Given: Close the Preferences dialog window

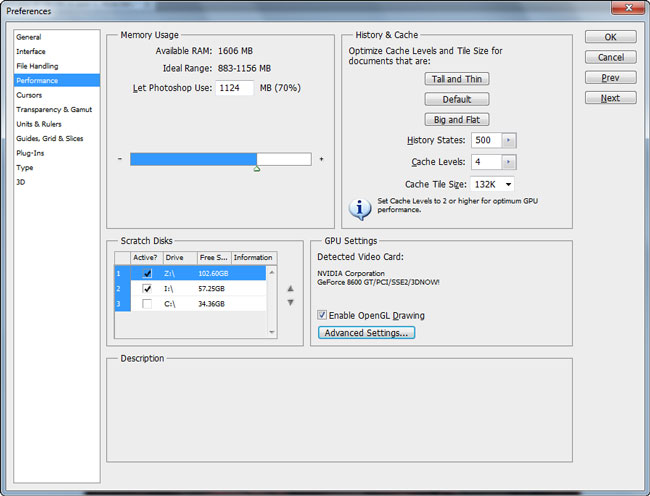Looking at the screenshot, I should pos(630,9).
